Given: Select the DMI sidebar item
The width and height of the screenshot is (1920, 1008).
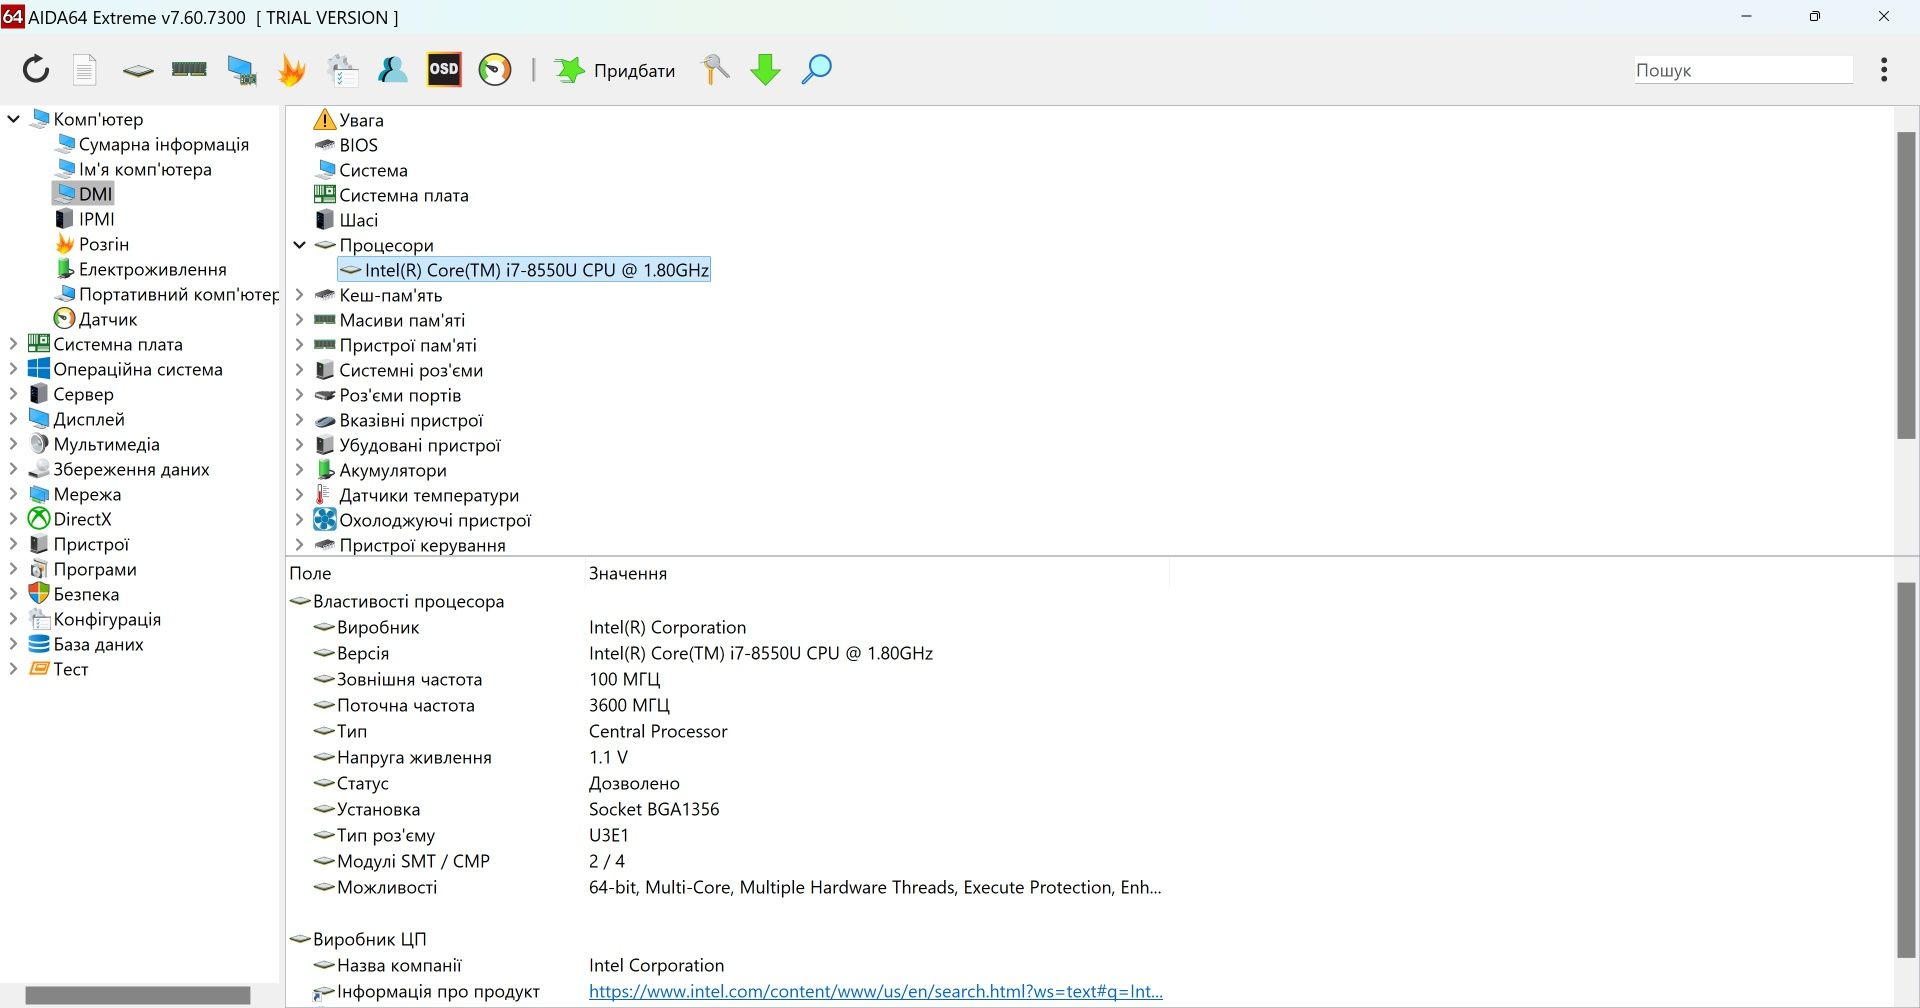Looking at the screenshot, I should point(84,194).
